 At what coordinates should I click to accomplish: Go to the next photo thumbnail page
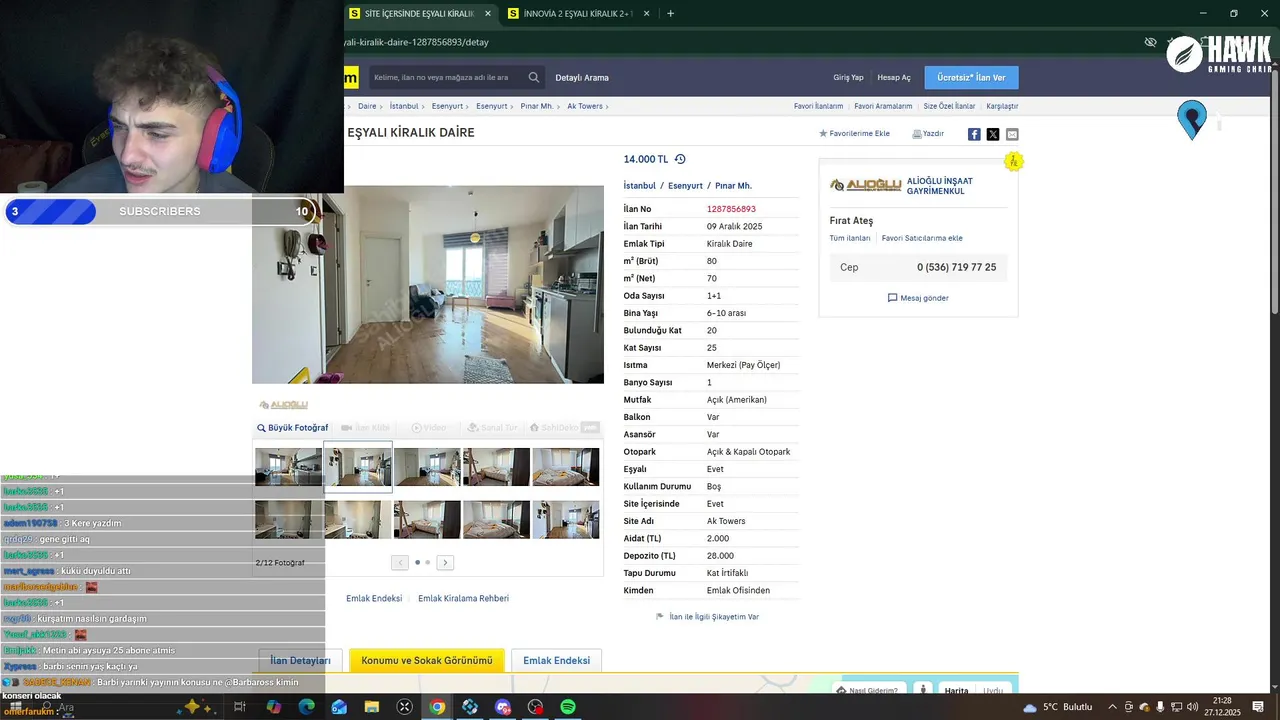pyautogui.click(x=445, y=563)
